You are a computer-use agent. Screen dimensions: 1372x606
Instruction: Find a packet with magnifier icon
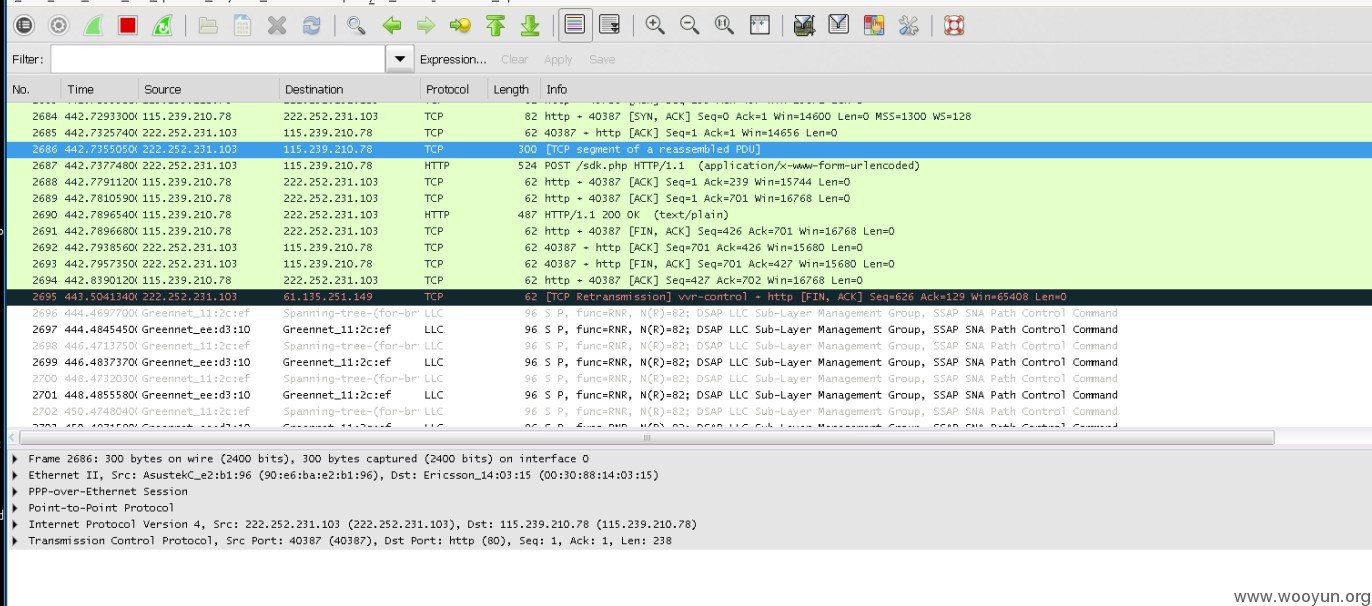(356, 25)
